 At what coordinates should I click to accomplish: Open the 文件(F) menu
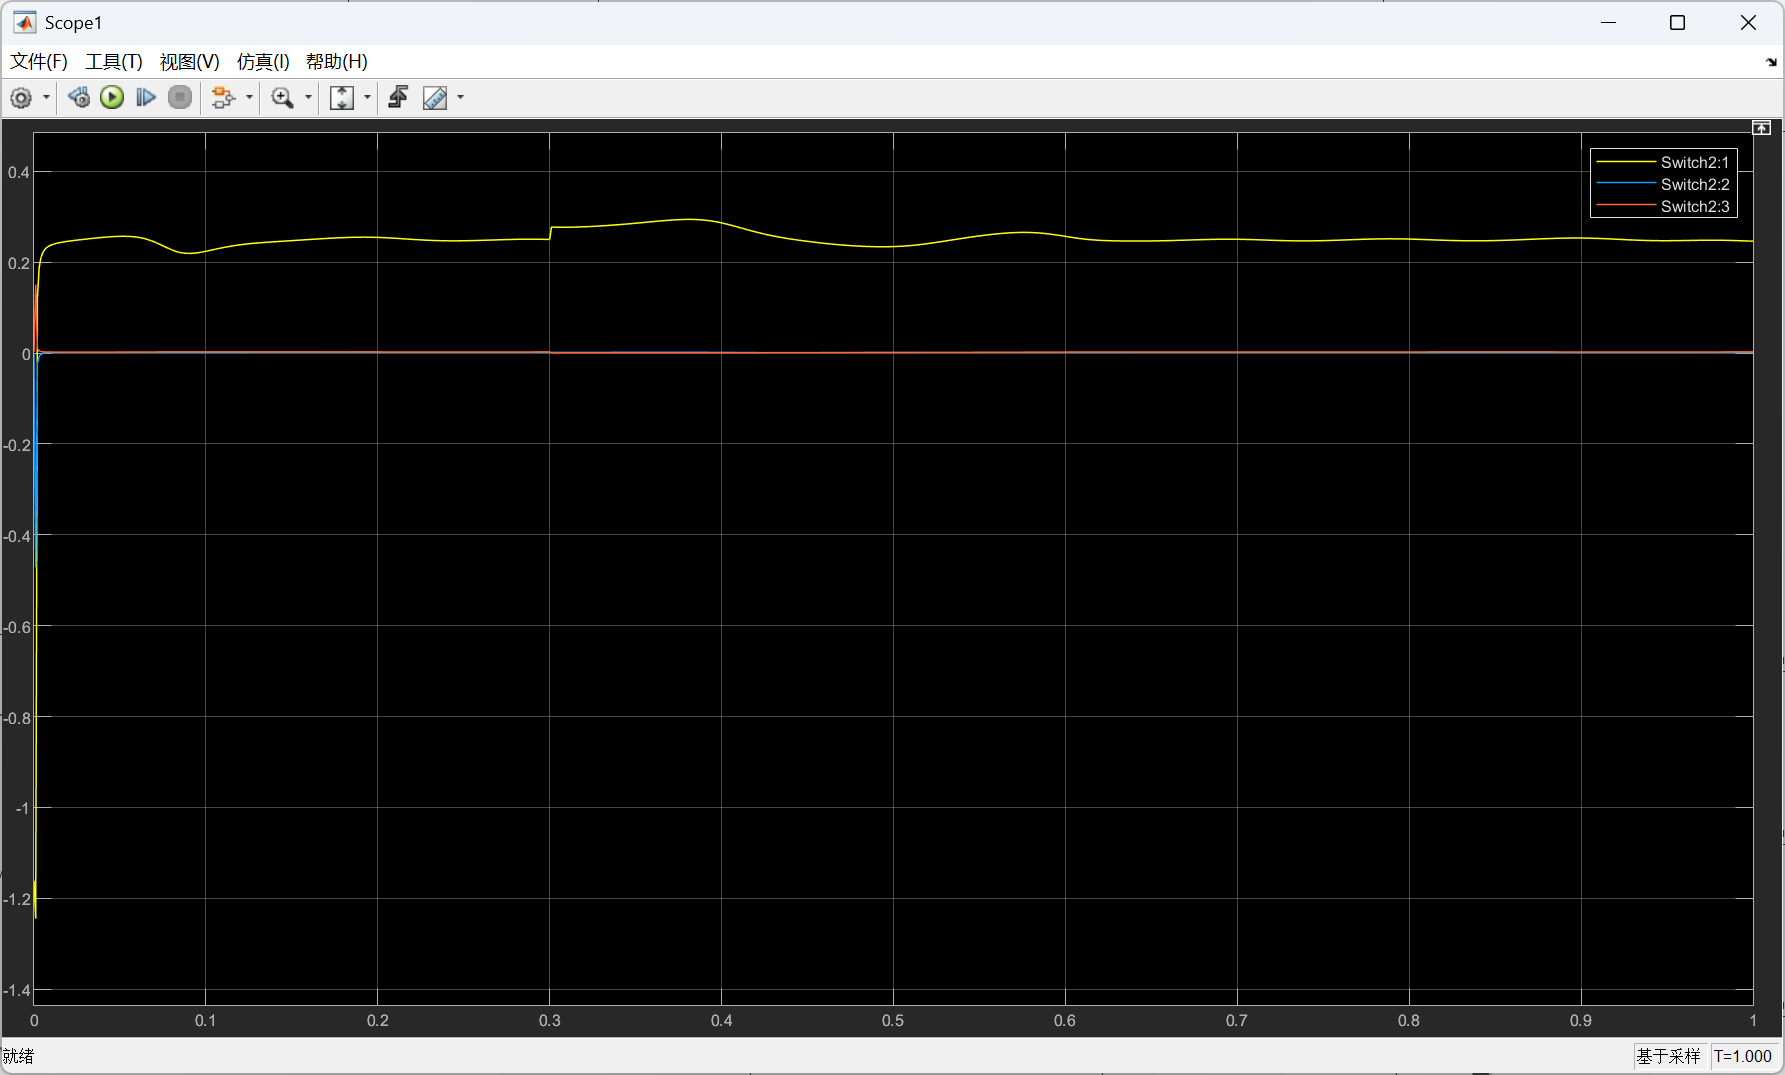39,62
